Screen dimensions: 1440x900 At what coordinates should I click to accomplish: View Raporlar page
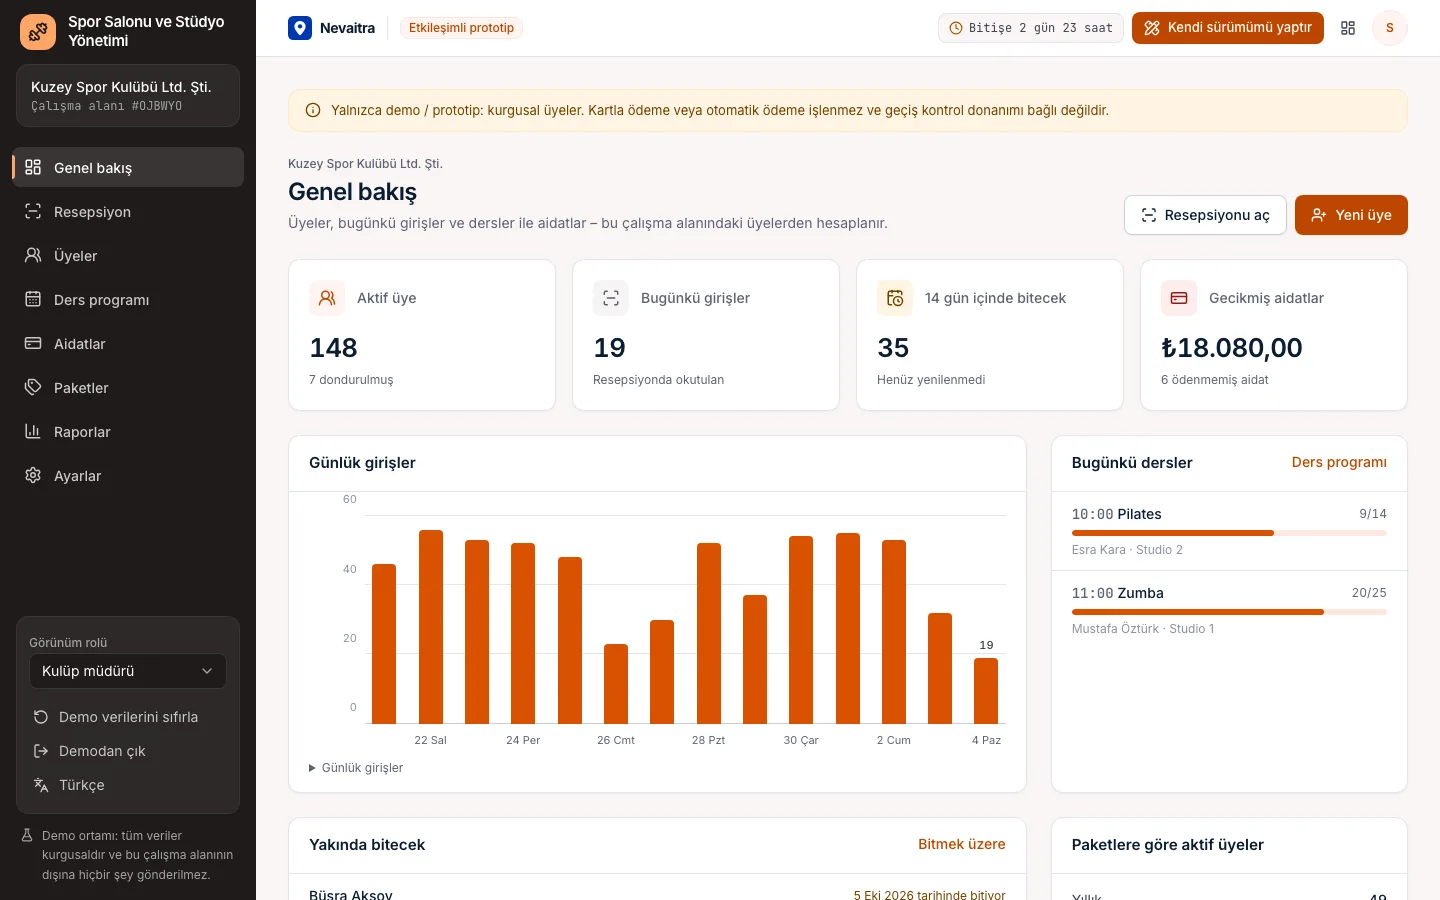coord(128,431)
